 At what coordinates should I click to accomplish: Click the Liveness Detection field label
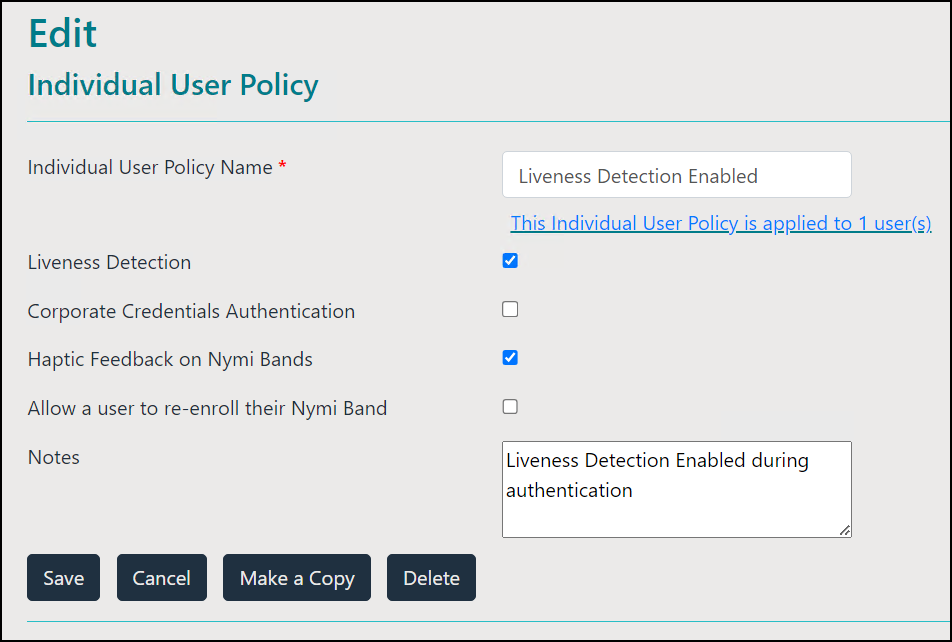[109, 262]
